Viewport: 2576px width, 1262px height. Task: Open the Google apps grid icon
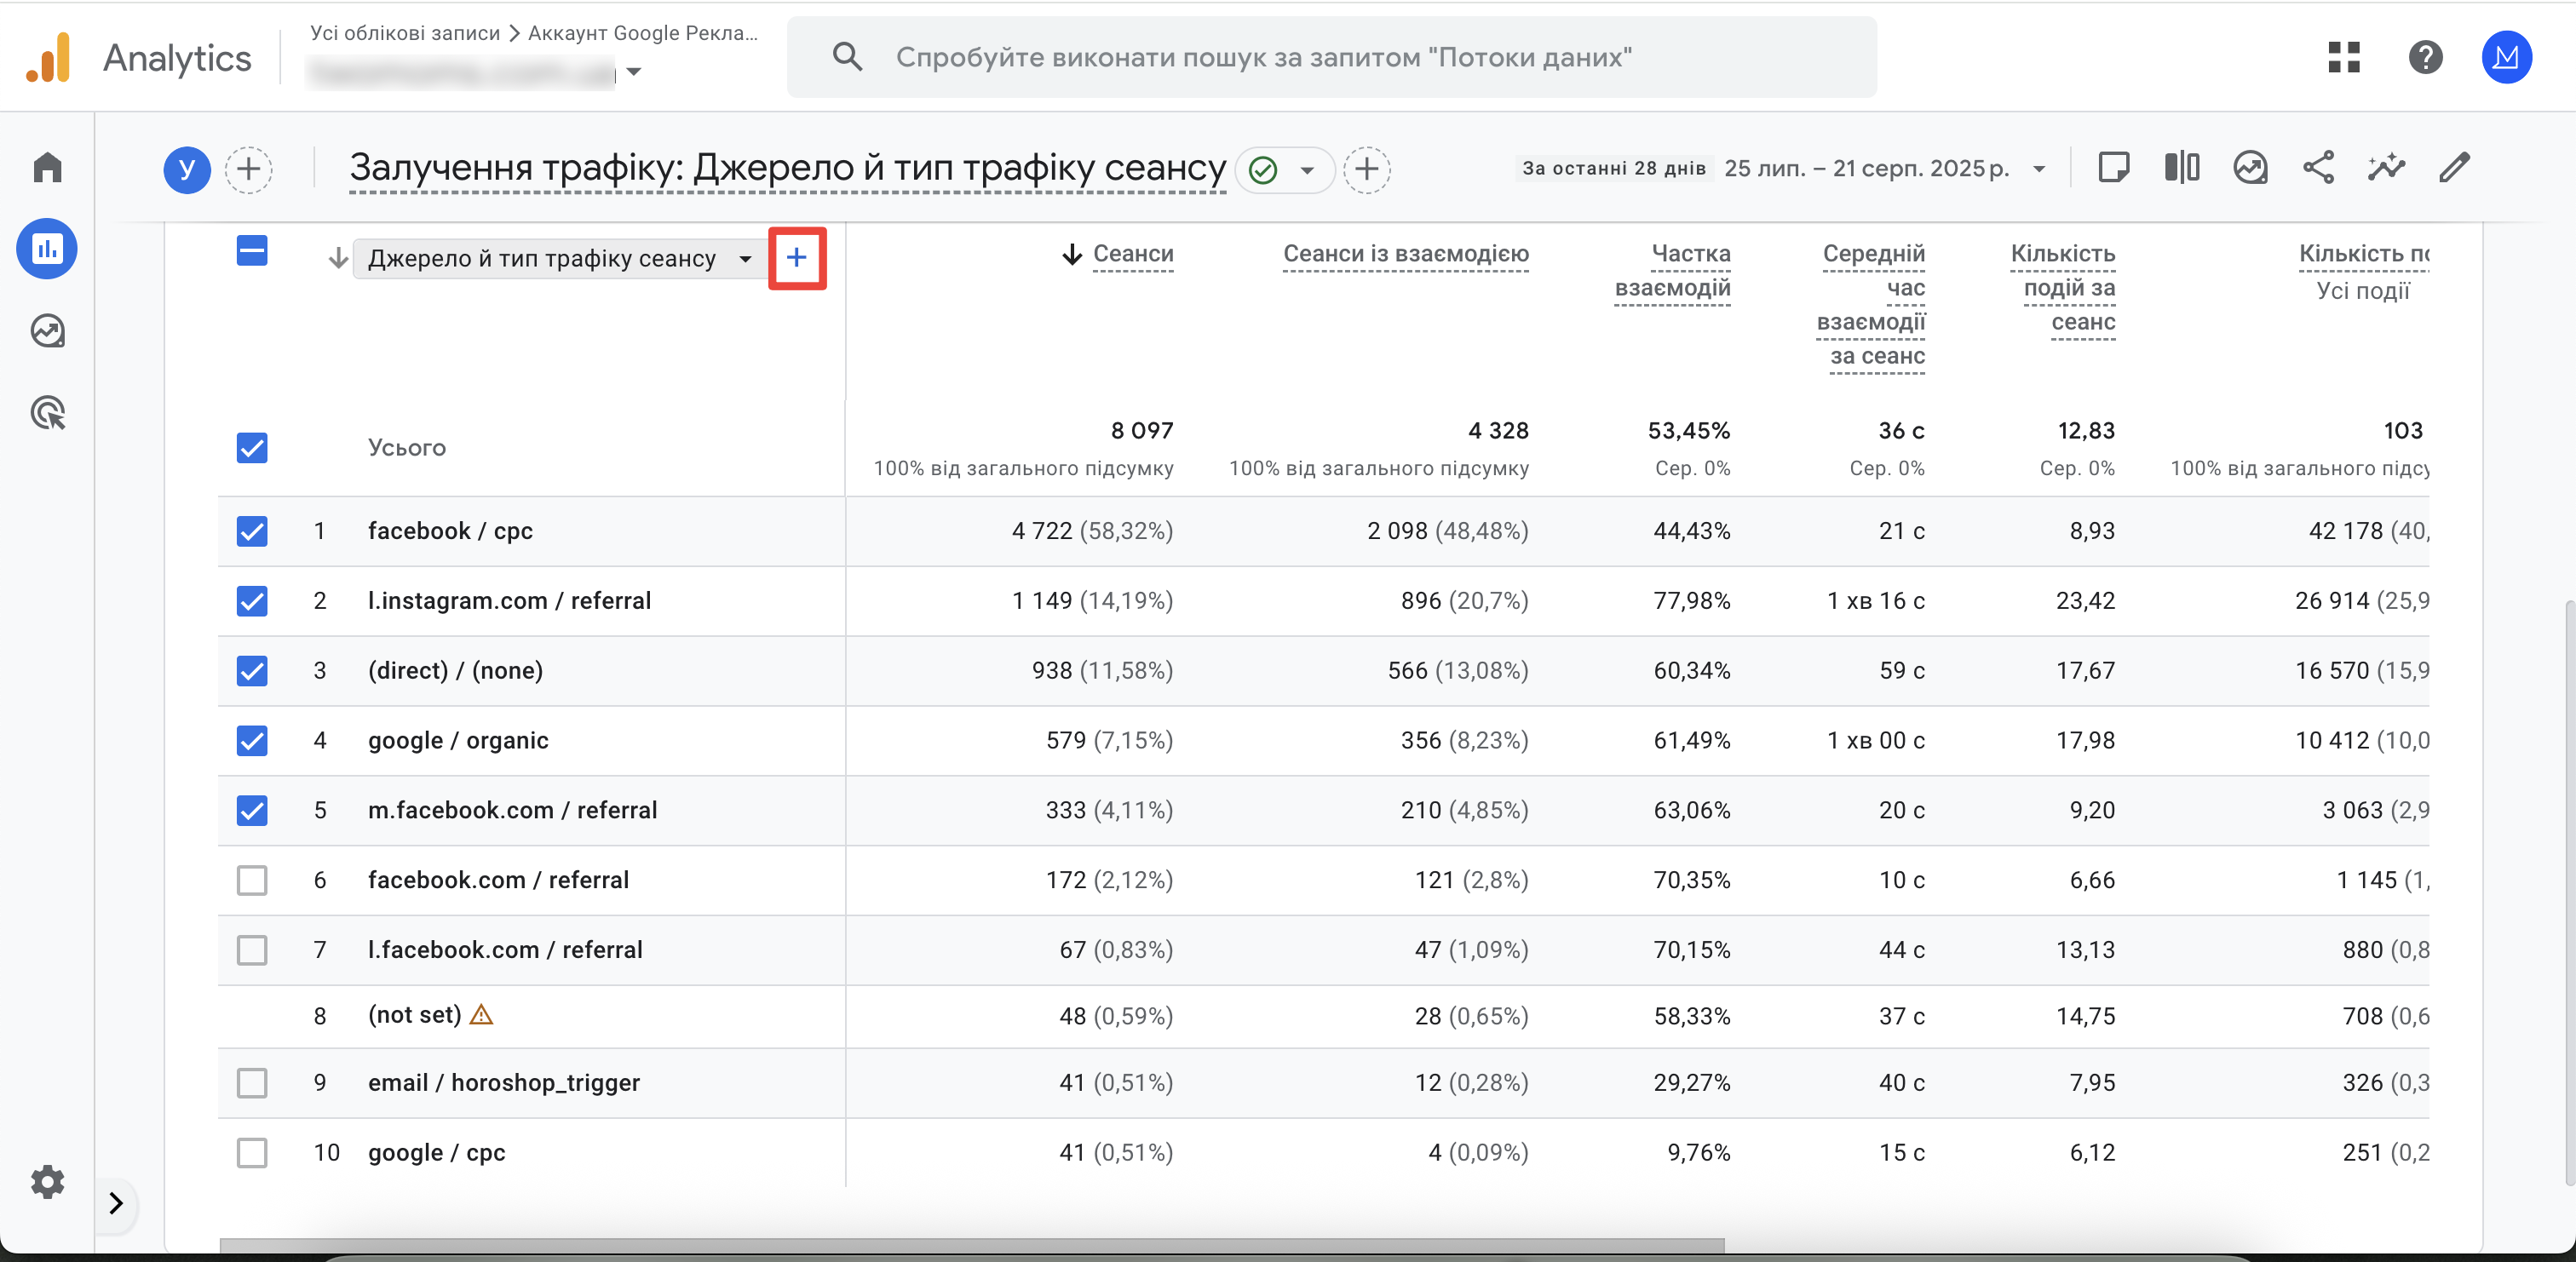(x=2343, y=57)
